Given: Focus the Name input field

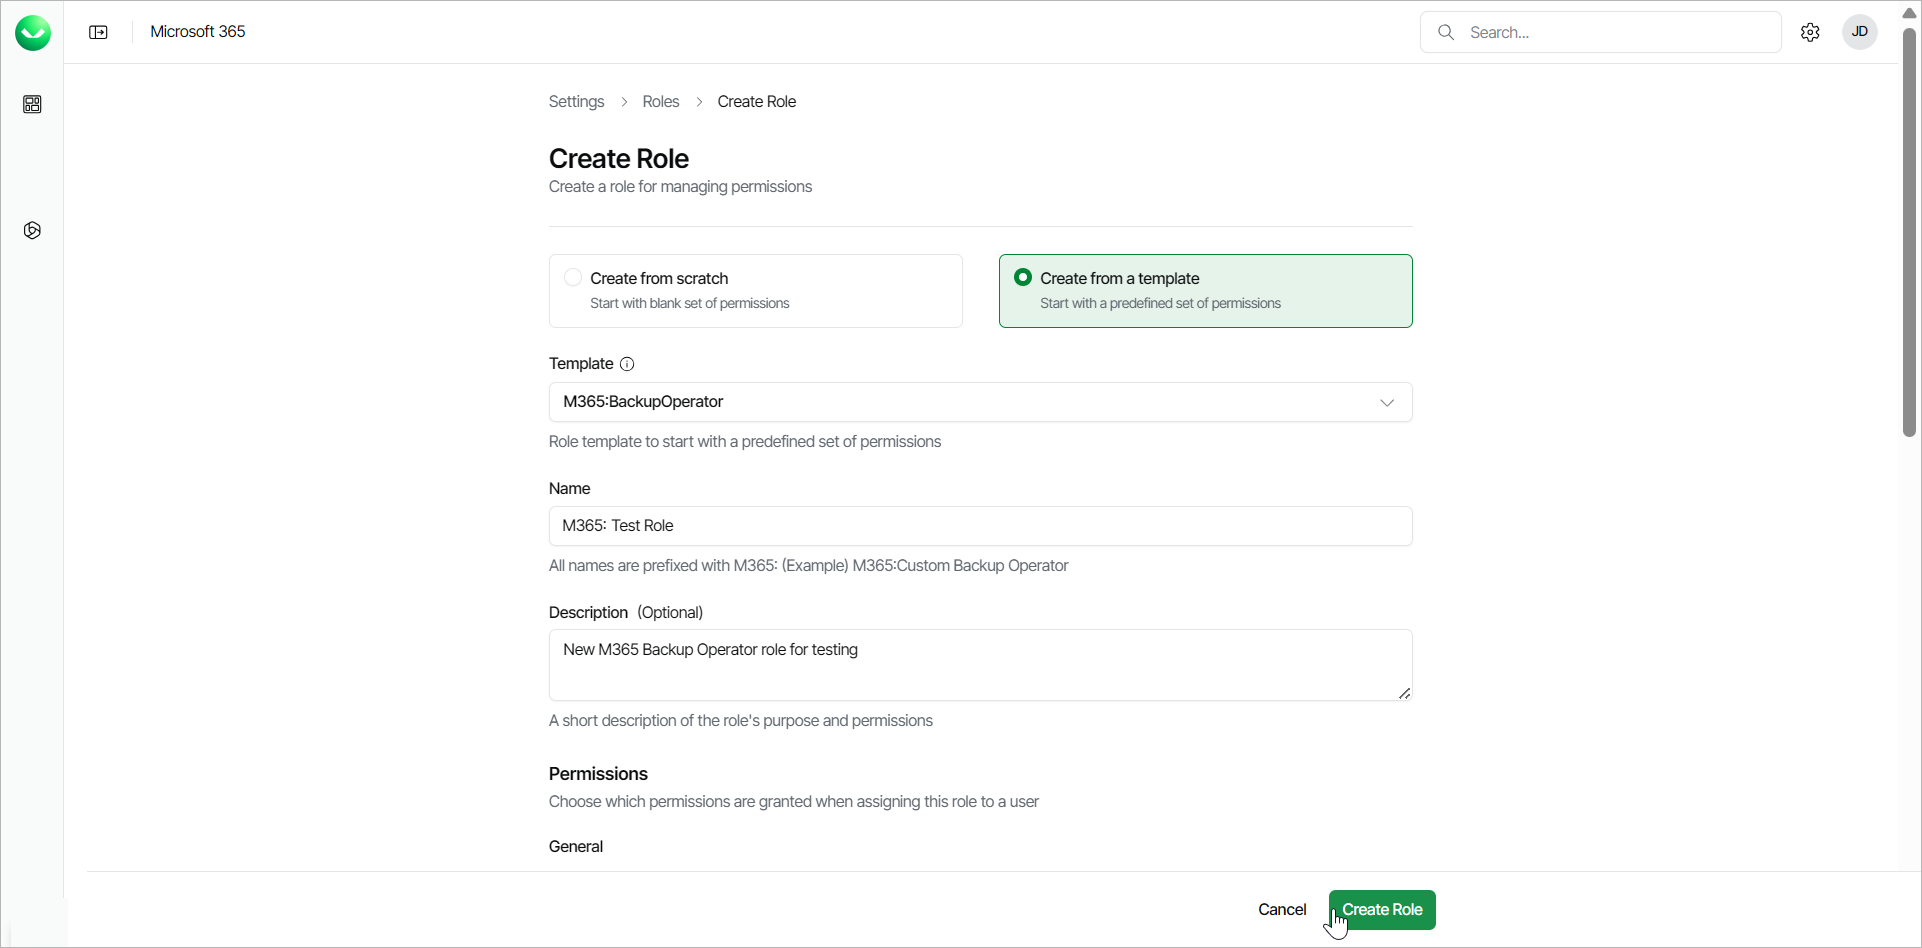Looking at the screenshot, I should click(x=980, y=526).
